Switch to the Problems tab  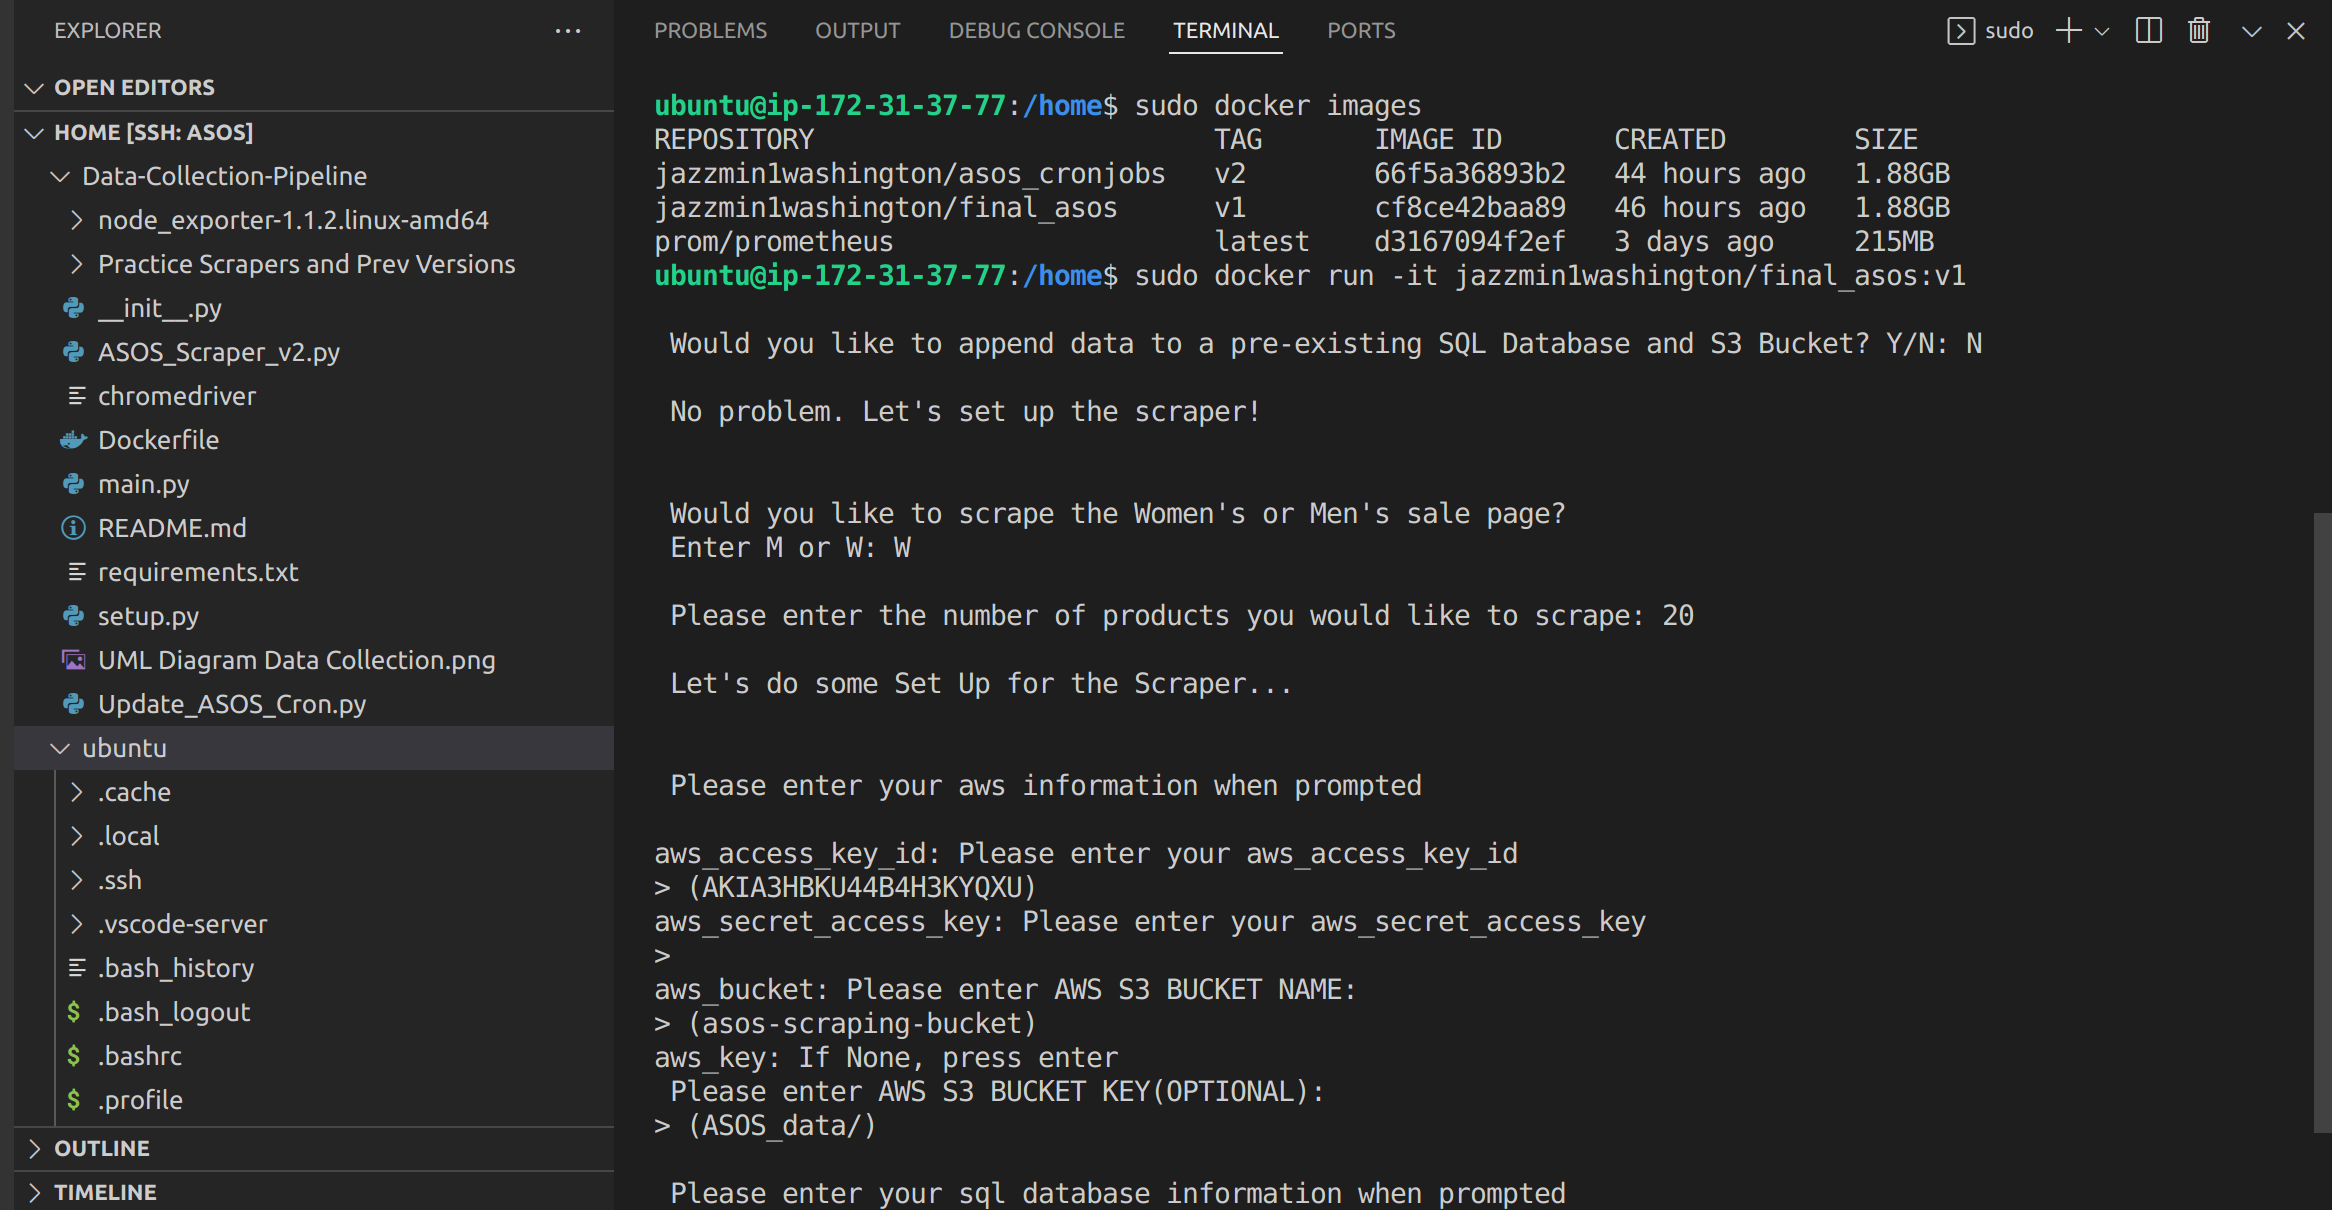(x=710, y=31)
